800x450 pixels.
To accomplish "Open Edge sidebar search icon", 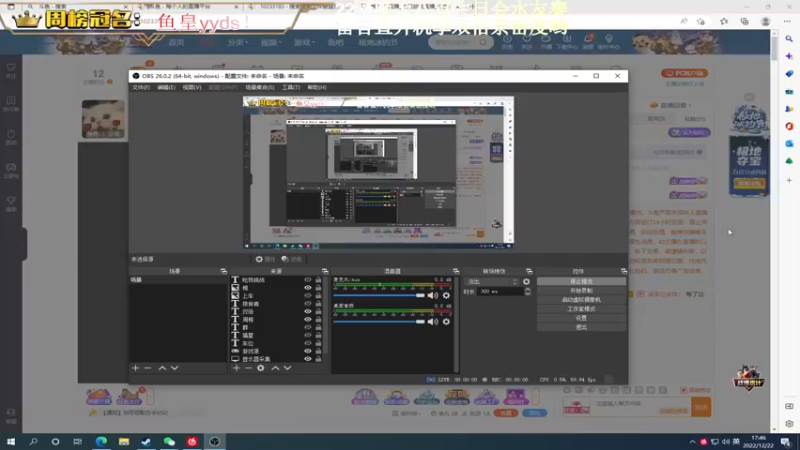I will click(789, 39).
